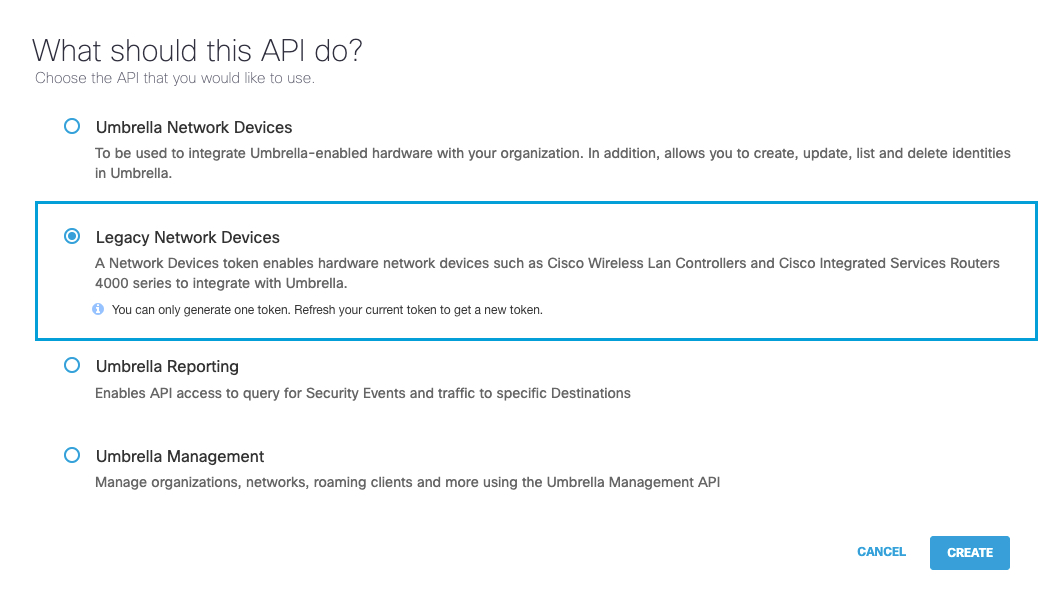This screenshot has width=1050, height=610.
Task: Click the CREATE button
Action: pos(969,552)
